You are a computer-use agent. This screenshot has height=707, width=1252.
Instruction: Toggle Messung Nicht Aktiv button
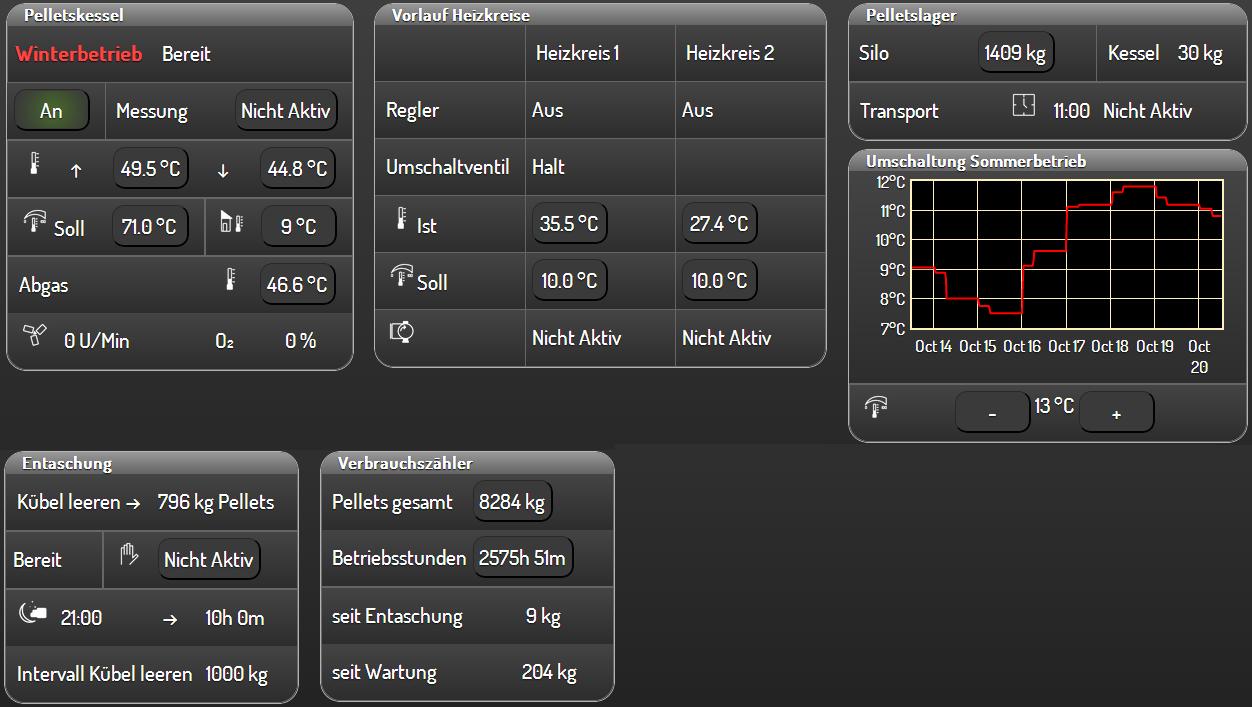coord(285,111)
